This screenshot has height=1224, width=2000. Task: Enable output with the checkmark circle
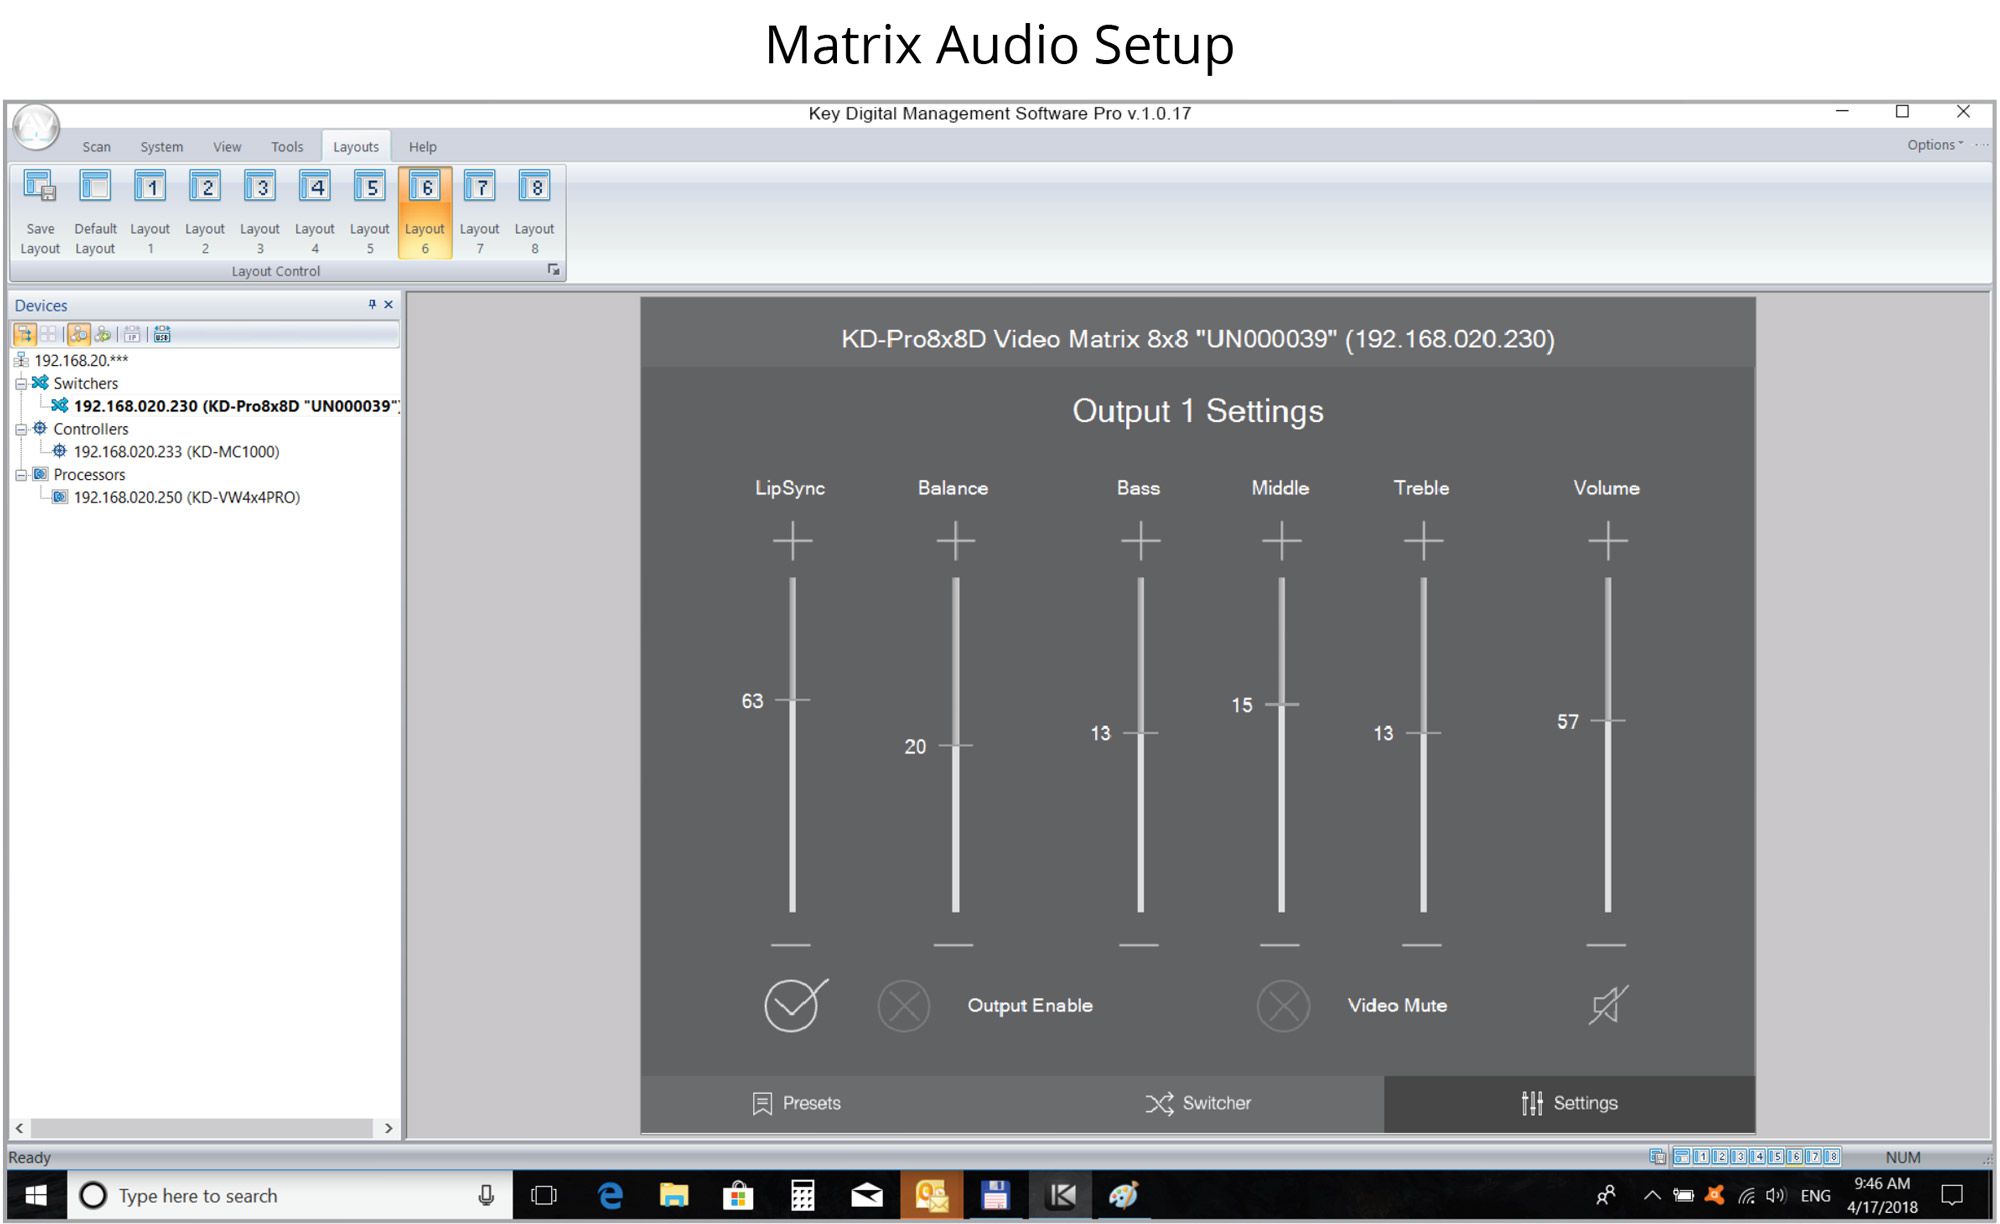[794, 1005]
